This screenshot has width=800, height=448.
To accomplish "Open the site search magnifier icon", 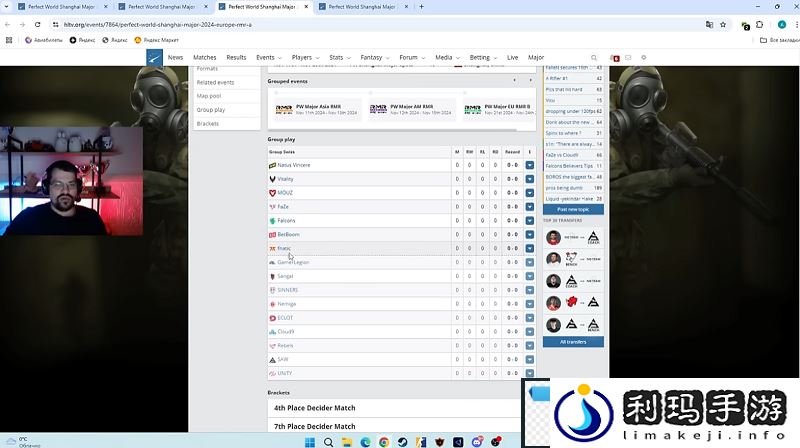I will 594,58.
